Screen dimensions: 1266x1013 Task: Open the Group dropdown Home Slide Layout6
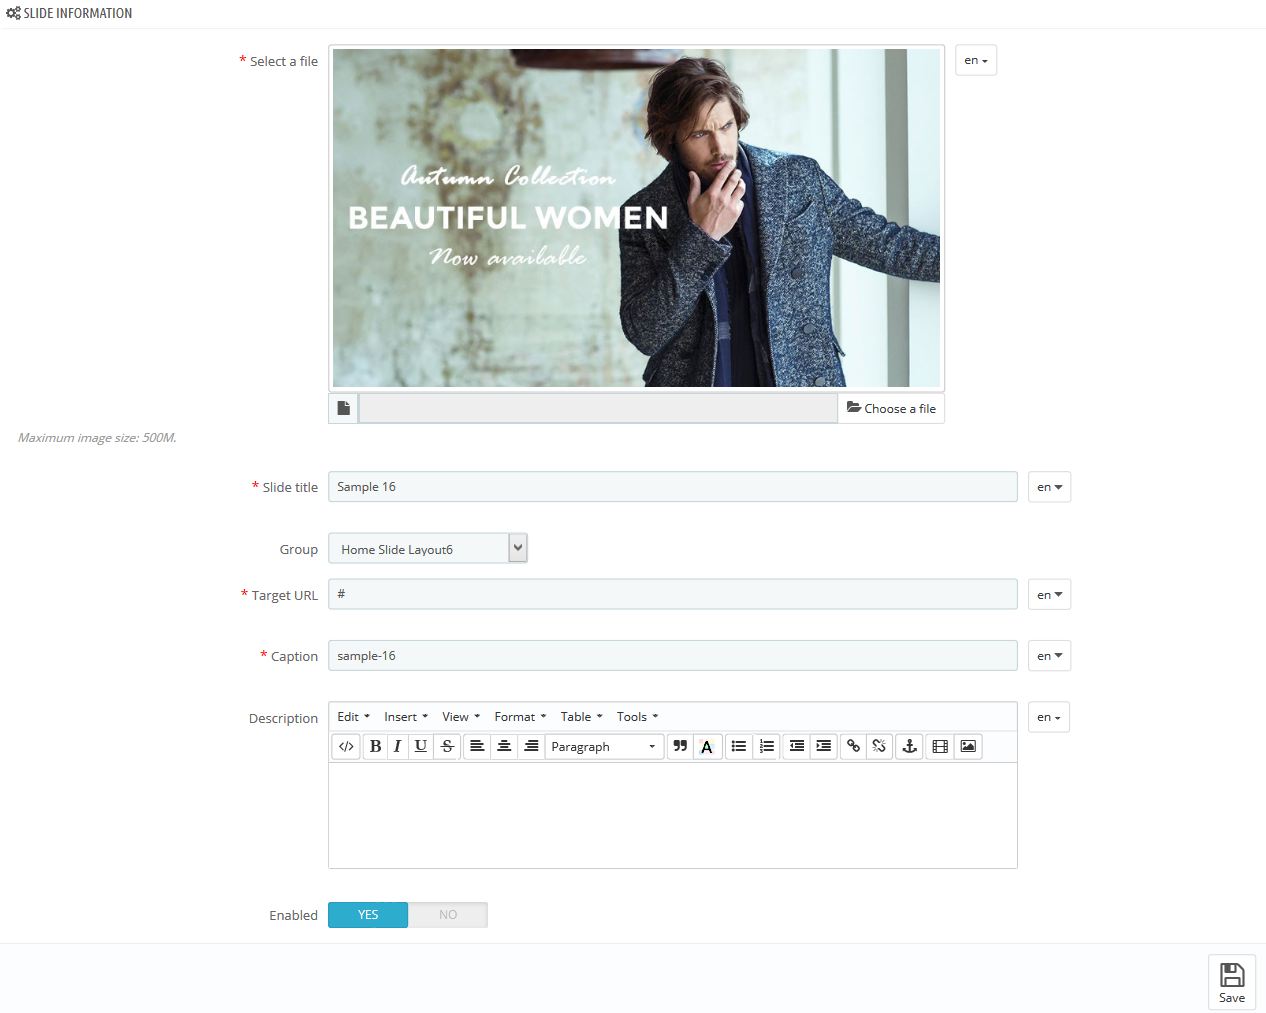[428, 548]
